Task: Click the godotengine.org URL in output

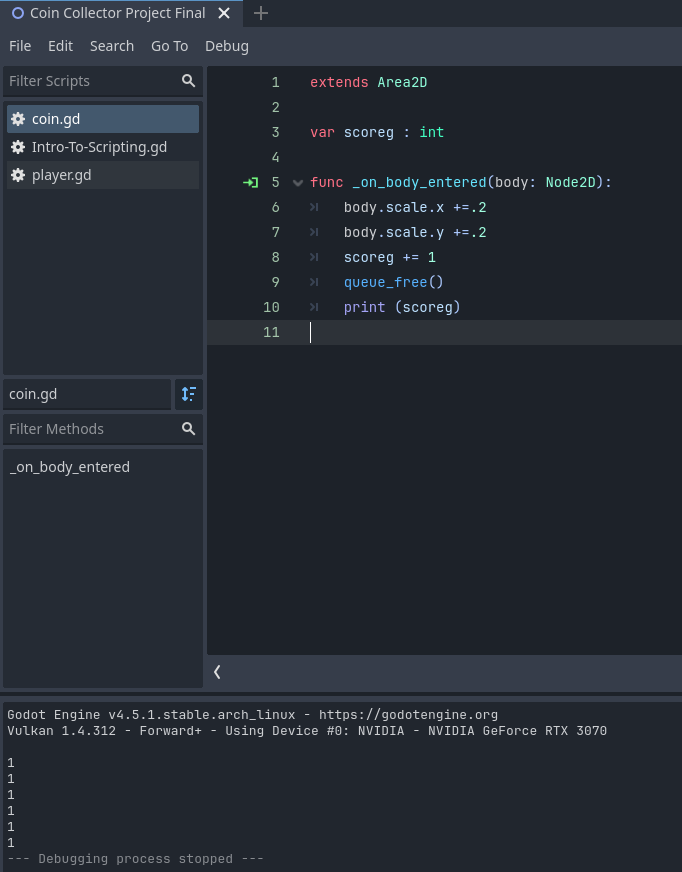Action: pyautogui.click(x=408, y=715)
